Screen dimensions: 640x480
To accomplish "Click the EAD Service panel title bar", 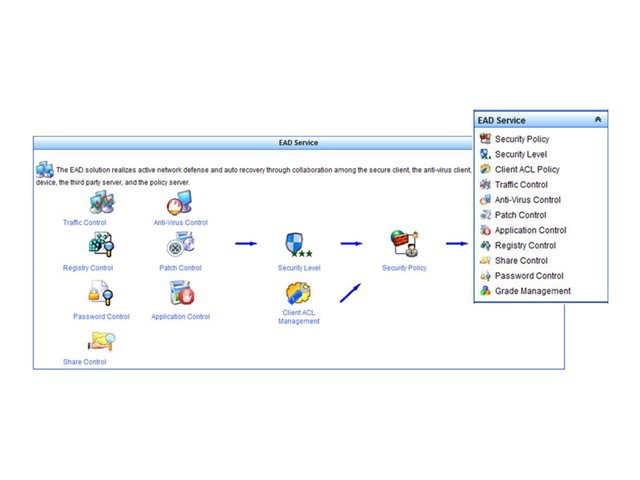I will tap(298, 143).
